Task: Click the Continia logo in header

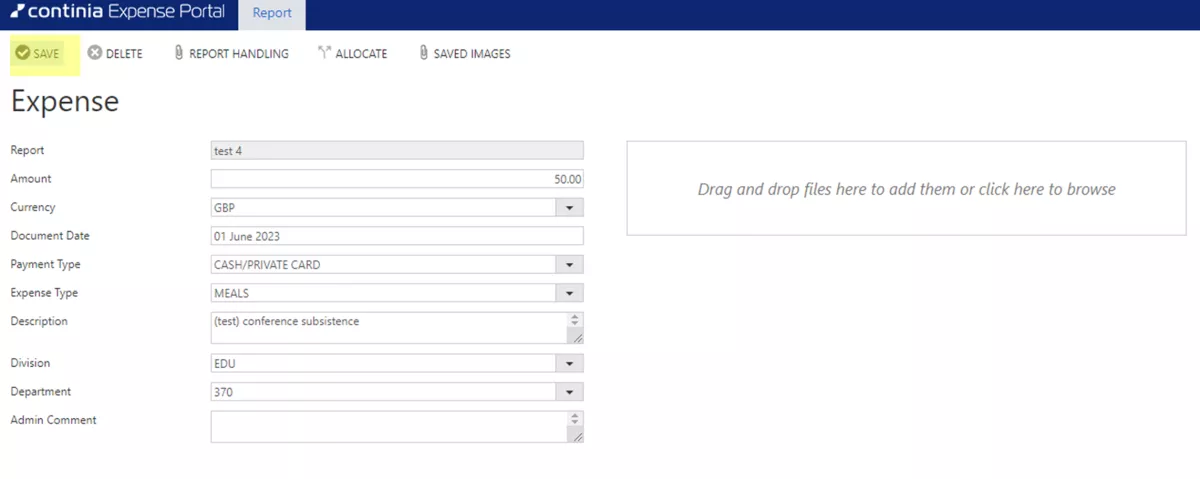Action: tap(17, 13)
